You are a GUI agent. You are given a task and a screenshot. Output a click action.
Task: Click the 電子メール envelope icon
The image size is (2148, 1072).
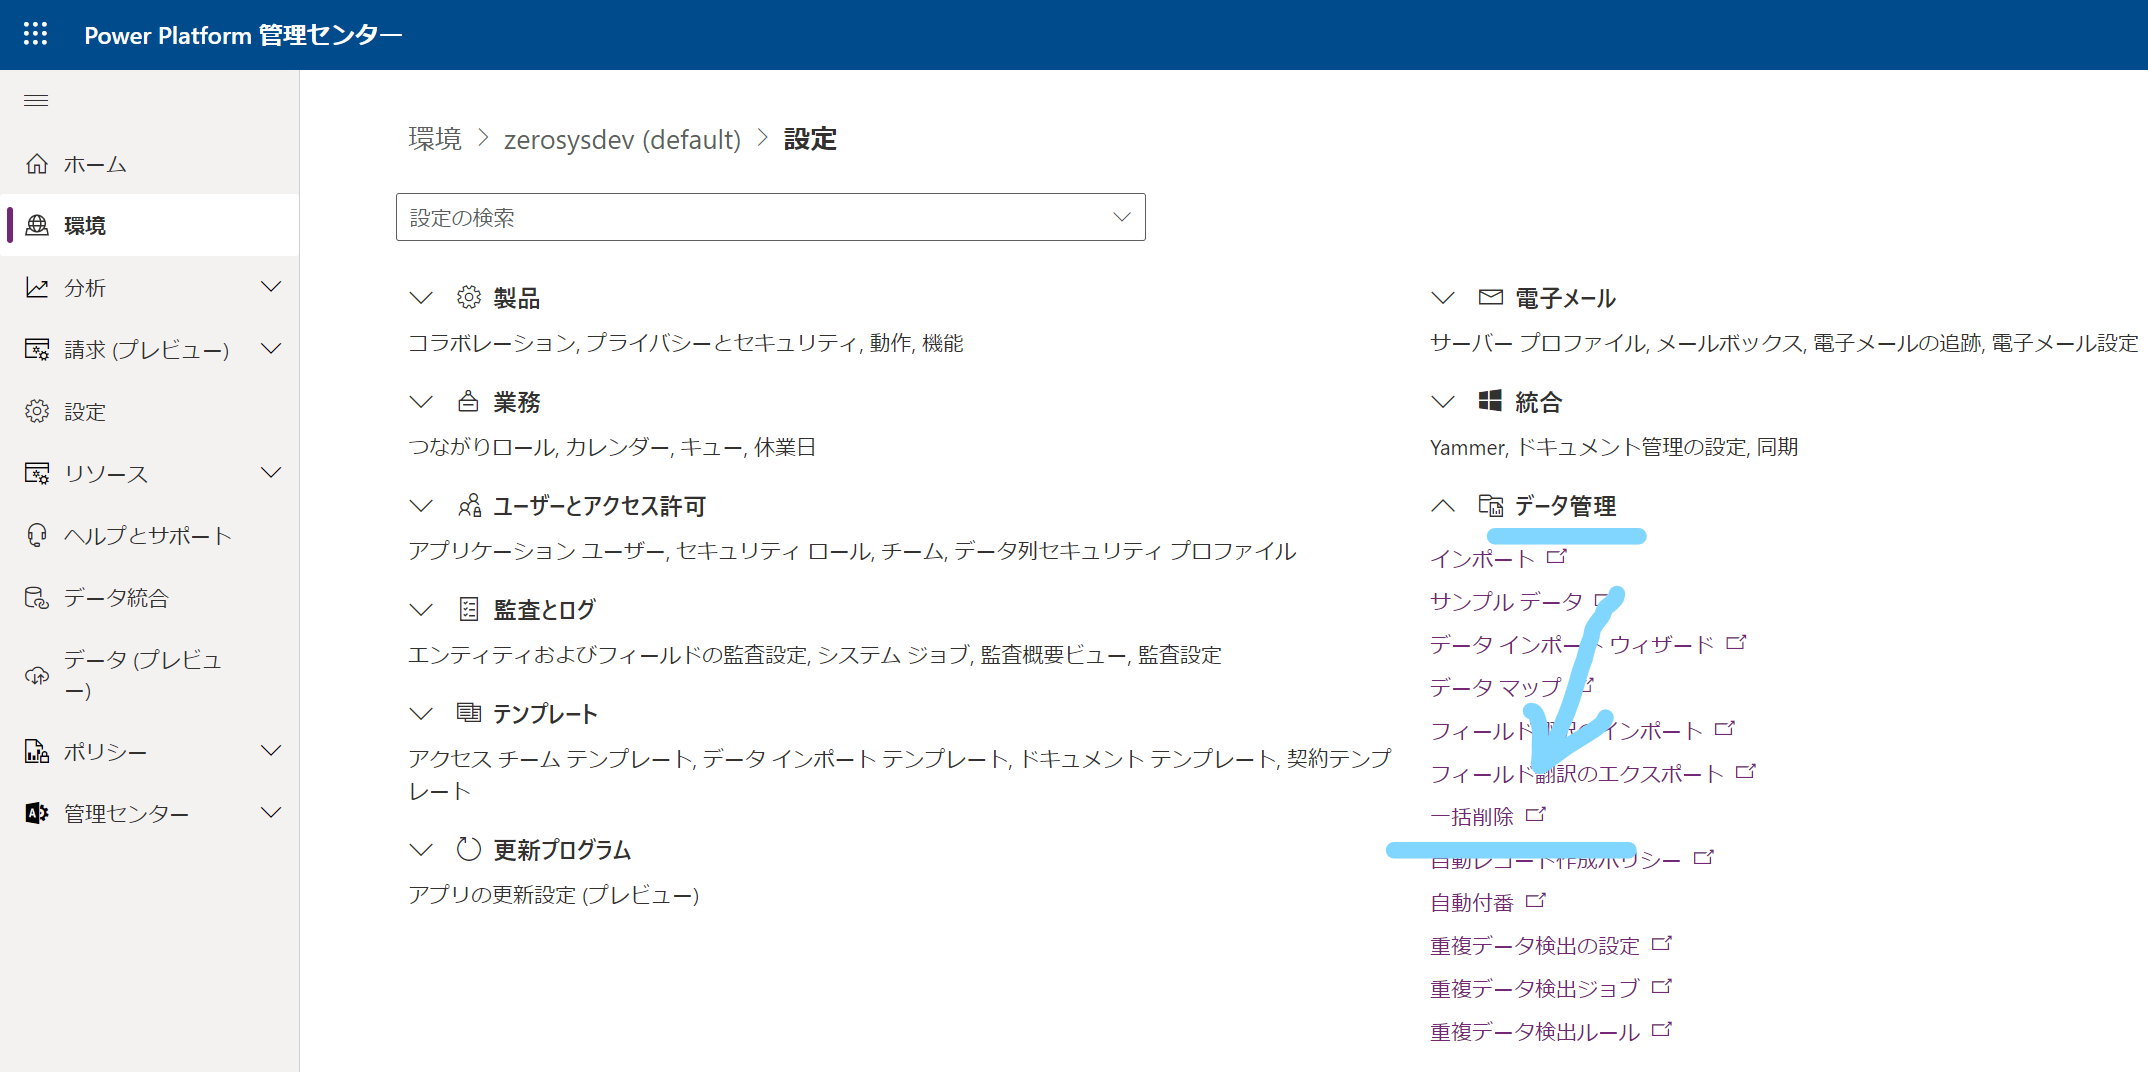point(1491,297)
